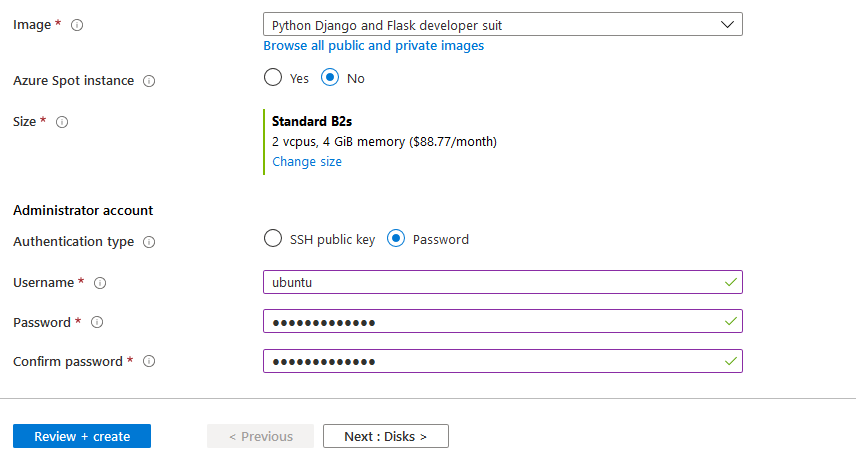
Task: Open Browse all public and private images
Action: click(373, 45)
